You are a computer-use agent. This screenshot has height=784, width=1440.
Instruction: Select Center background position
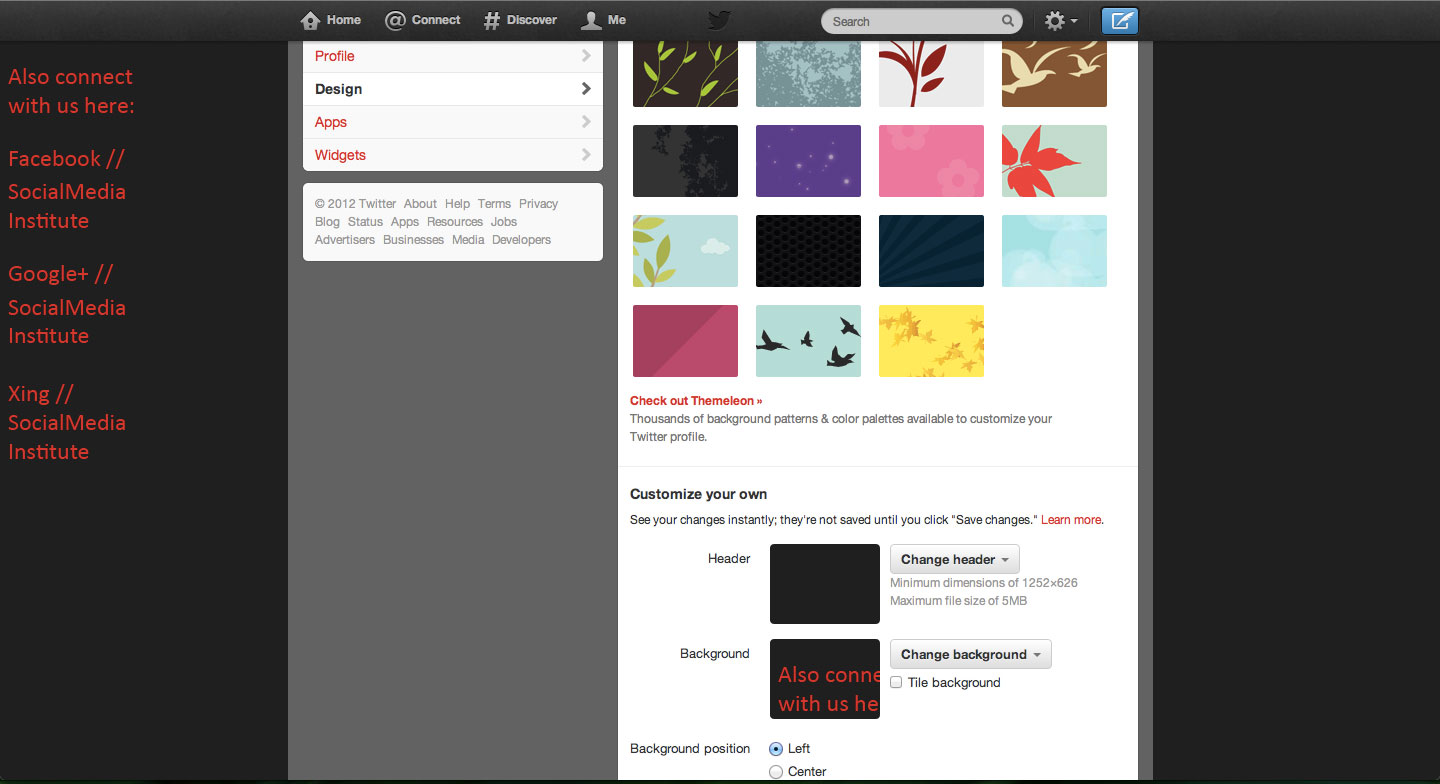(x=776, y=772)
